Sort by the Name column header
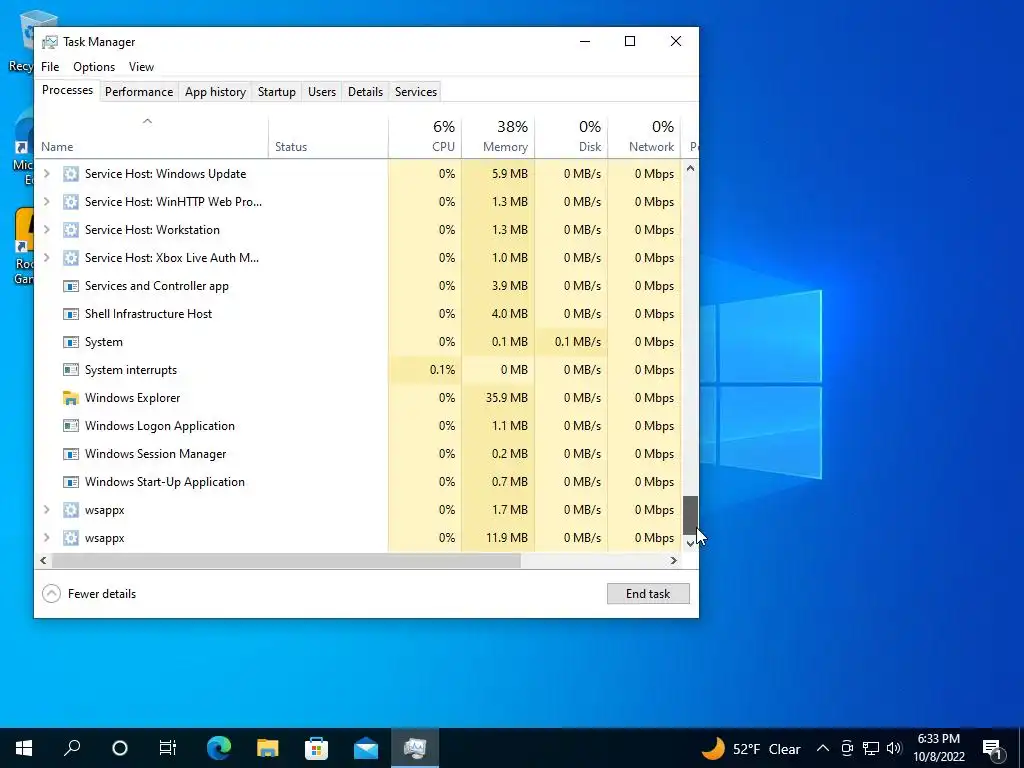The height and width of the screenshot is (768, 1024). [x=151, y=137]
